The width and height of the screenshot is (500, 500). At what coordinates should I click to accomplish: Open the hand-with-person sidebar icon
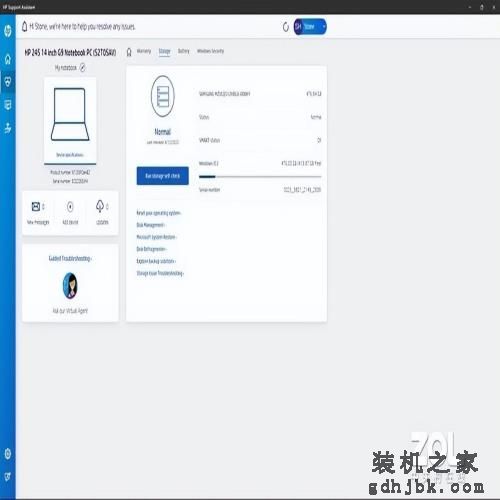click(8, 128)
